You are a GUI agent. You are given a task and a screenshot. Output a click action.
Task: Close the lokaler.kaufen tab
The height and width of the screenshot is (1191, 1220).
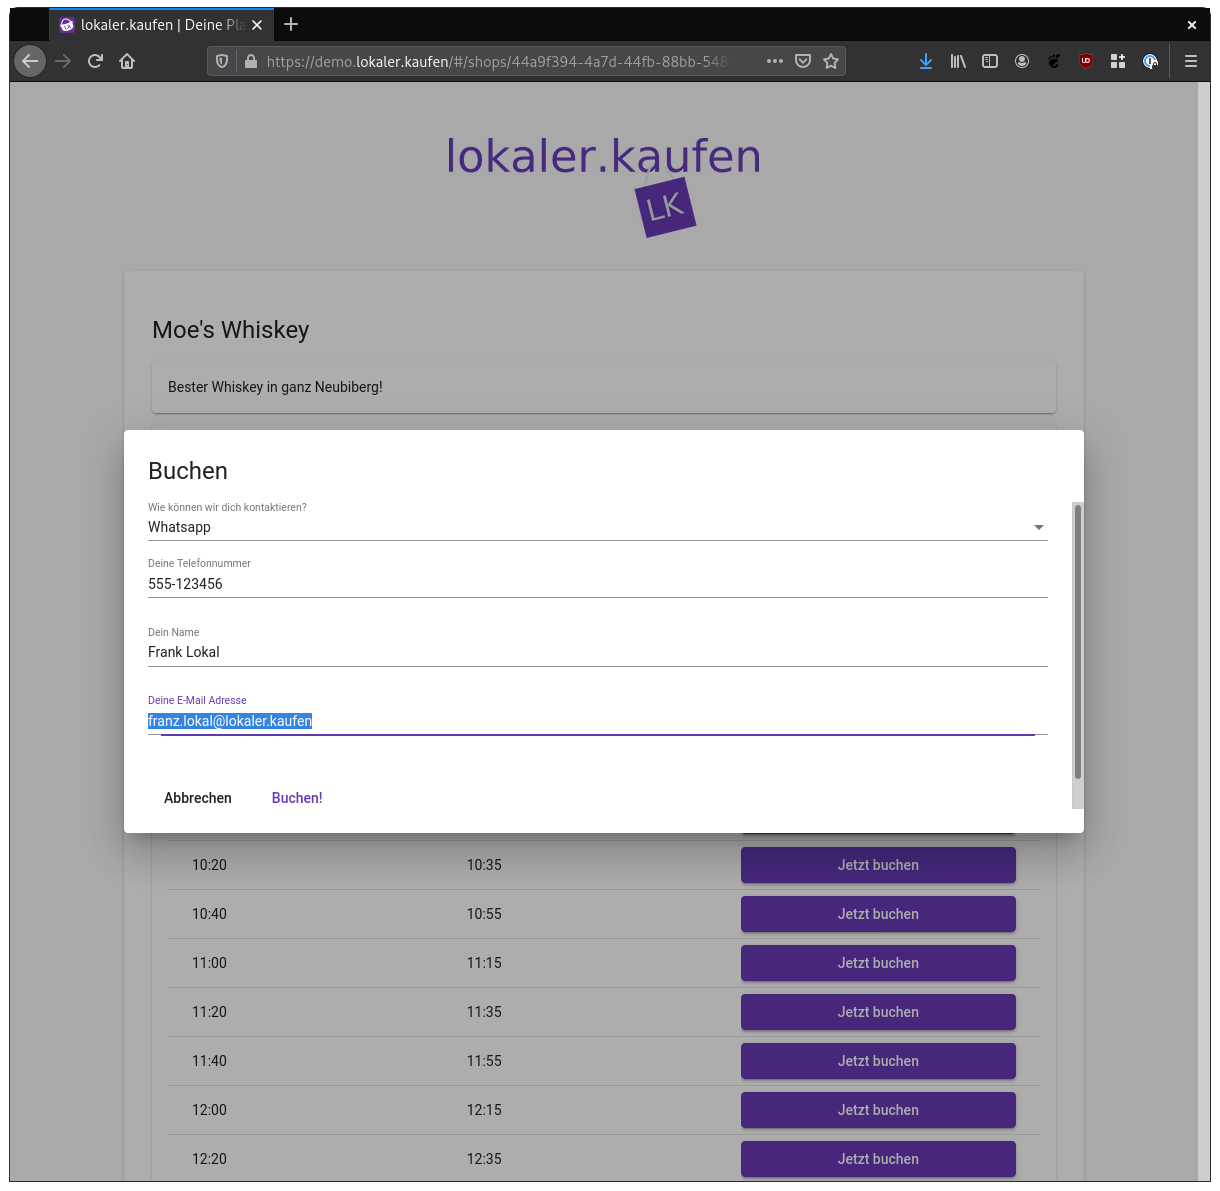pos(257,25)
